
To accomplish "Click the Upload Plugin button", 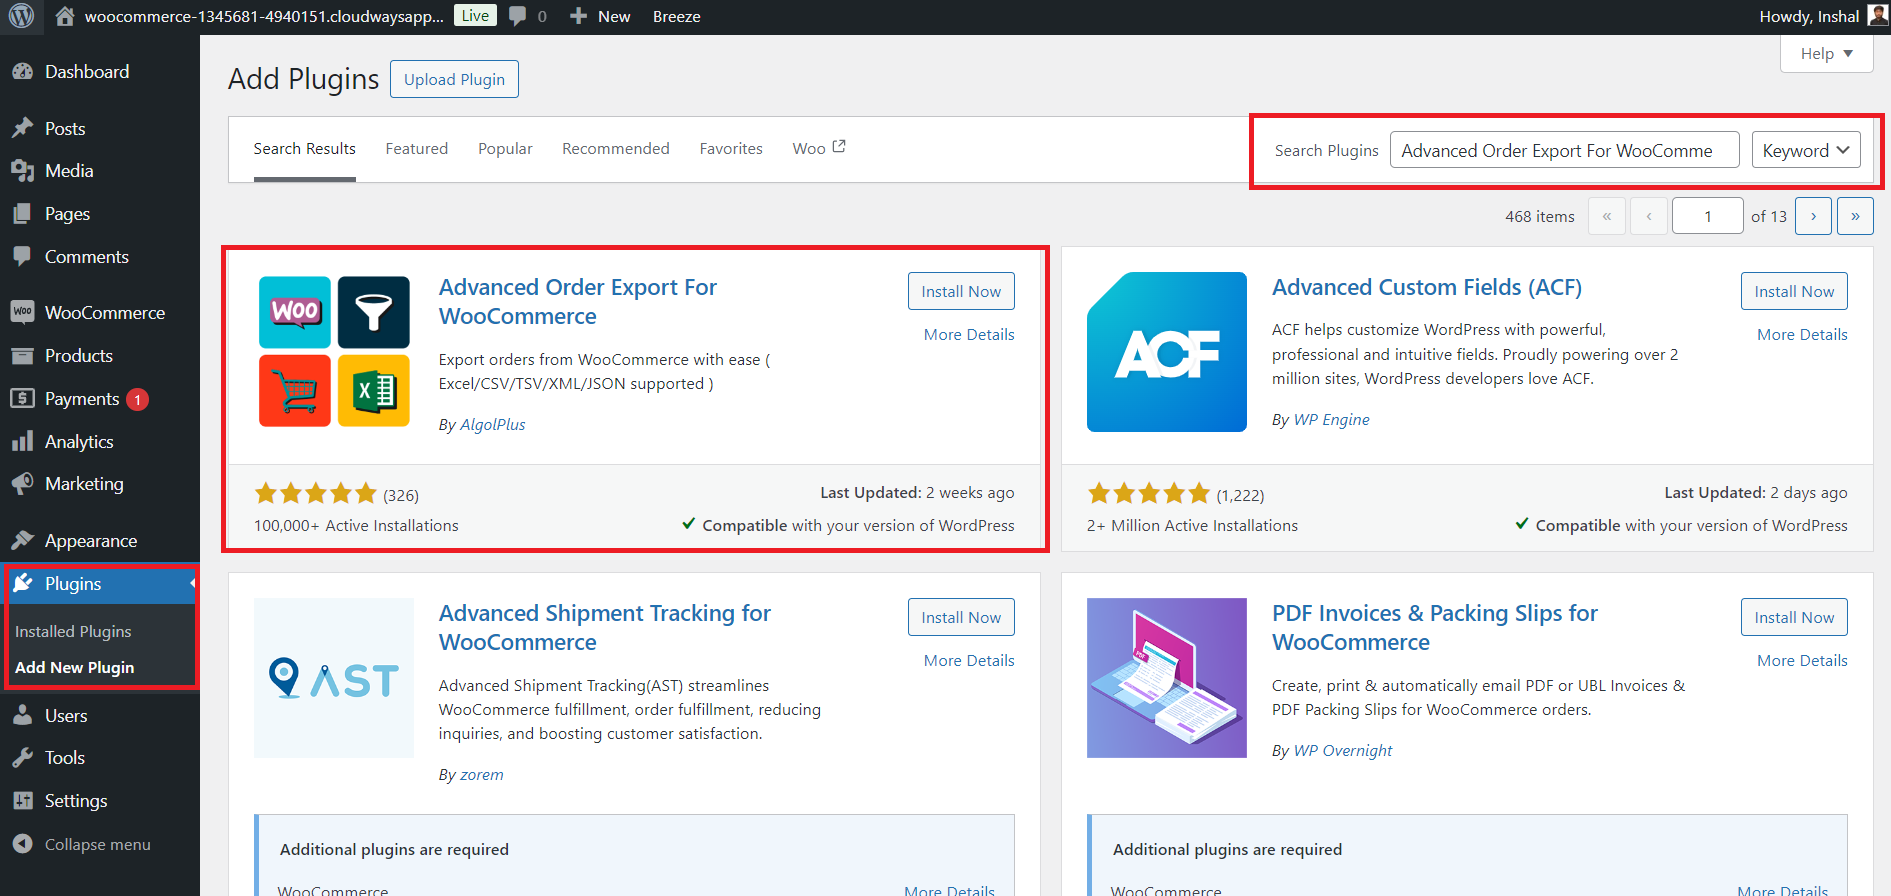I will tap(454, 79).
